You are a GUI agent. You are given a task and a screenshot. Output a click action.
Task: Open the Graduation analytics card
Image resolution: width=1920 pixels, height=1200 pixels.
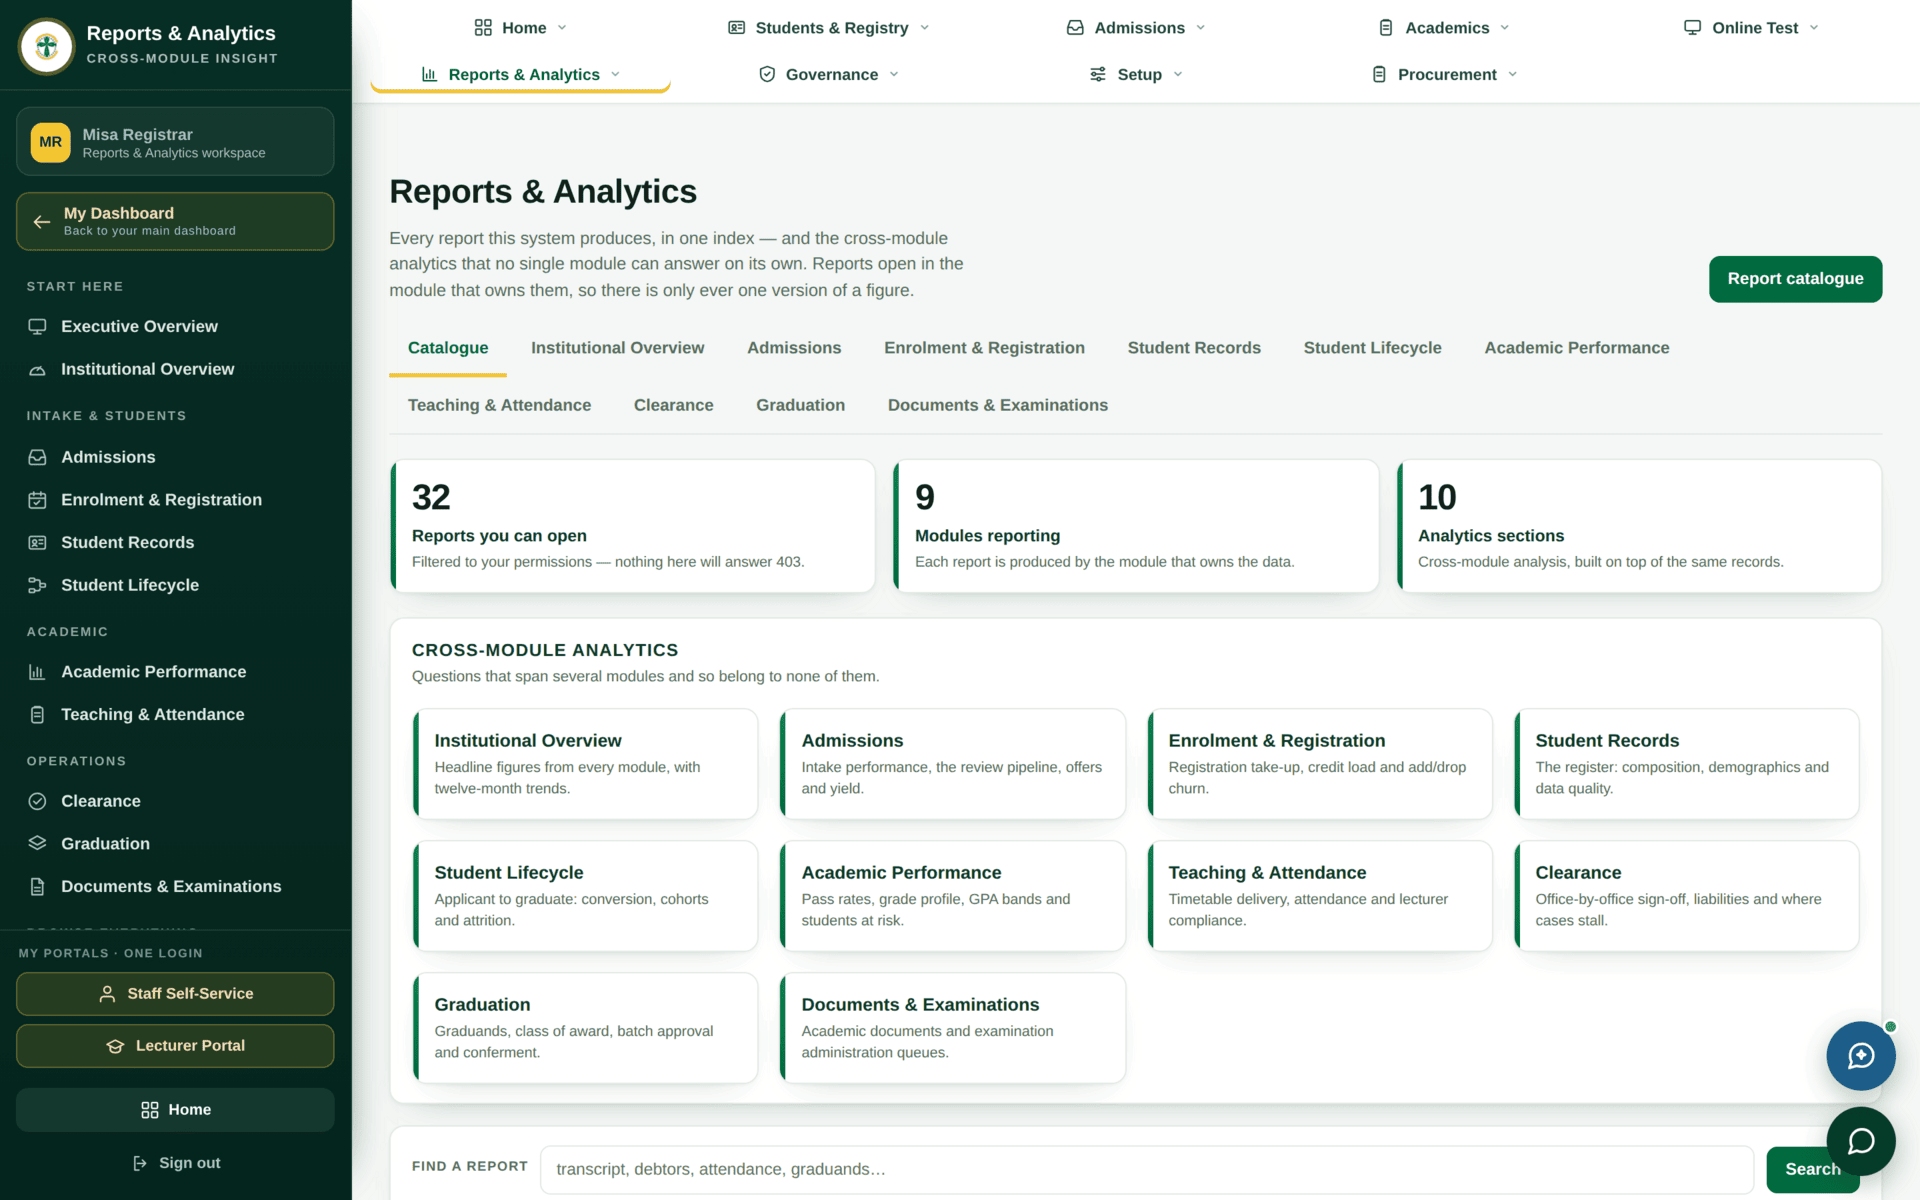click(x=585, y=1028)
